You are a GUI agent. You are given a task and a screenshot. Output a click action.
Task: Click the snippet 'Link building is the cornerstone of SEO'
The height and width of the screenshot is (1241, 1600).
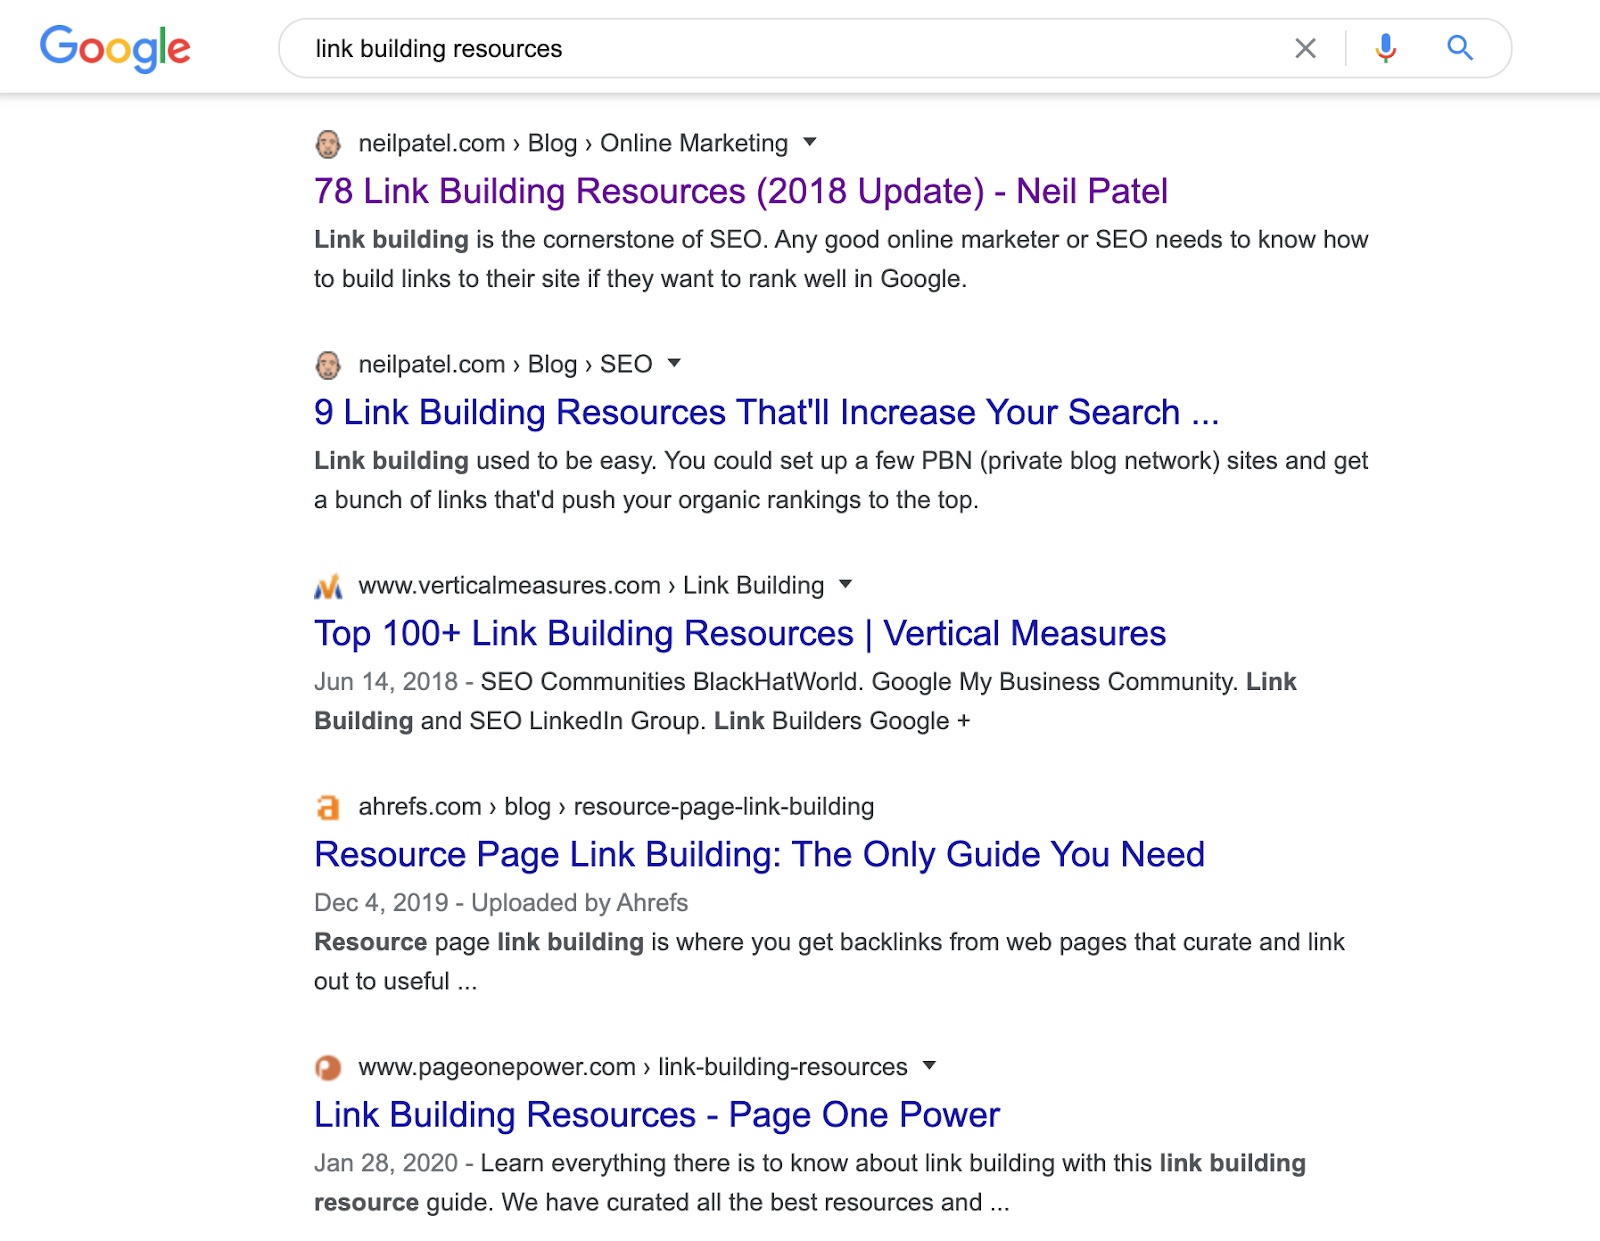841,259
